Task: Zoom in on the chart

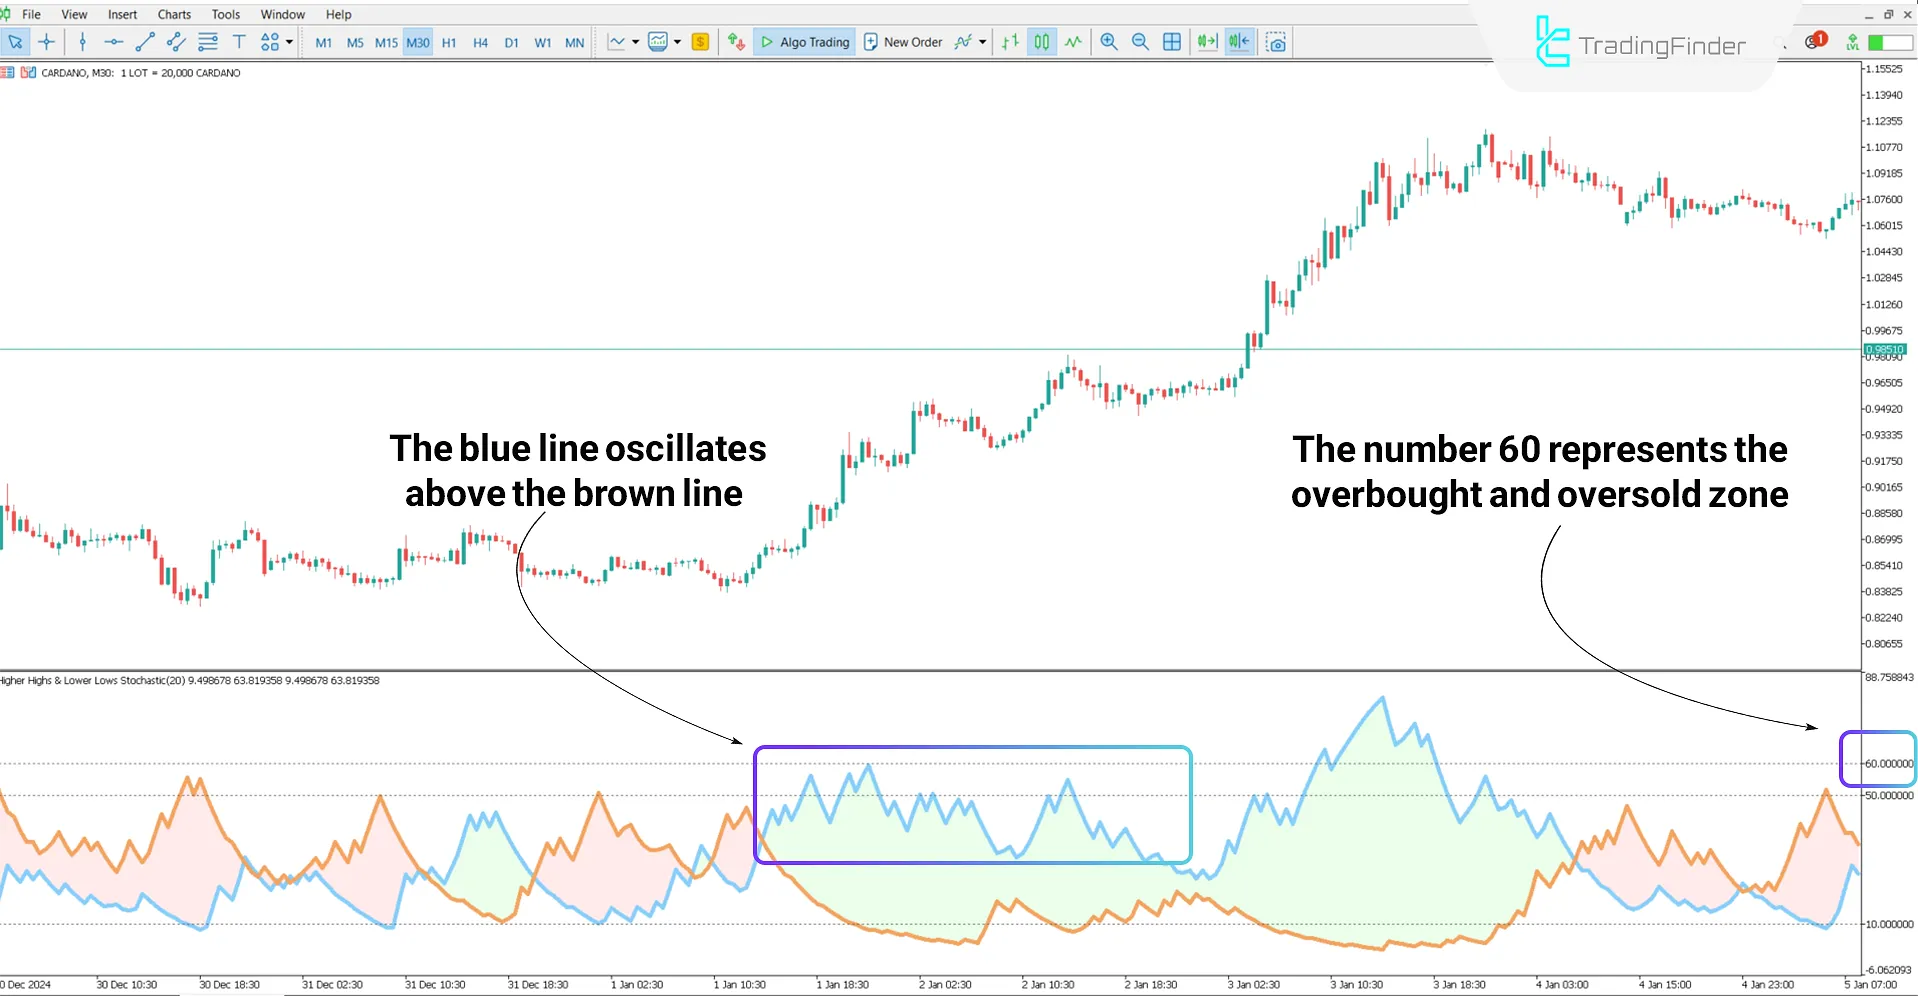Action: (x=1108, y=42)
